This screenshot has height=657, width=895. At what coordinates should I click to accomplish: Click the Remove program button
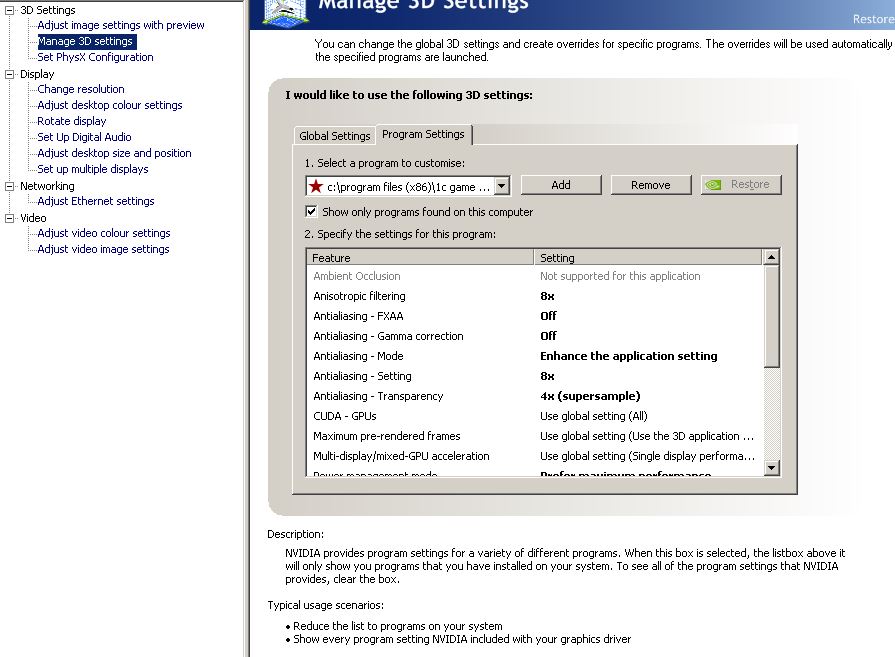coord(651,185)
